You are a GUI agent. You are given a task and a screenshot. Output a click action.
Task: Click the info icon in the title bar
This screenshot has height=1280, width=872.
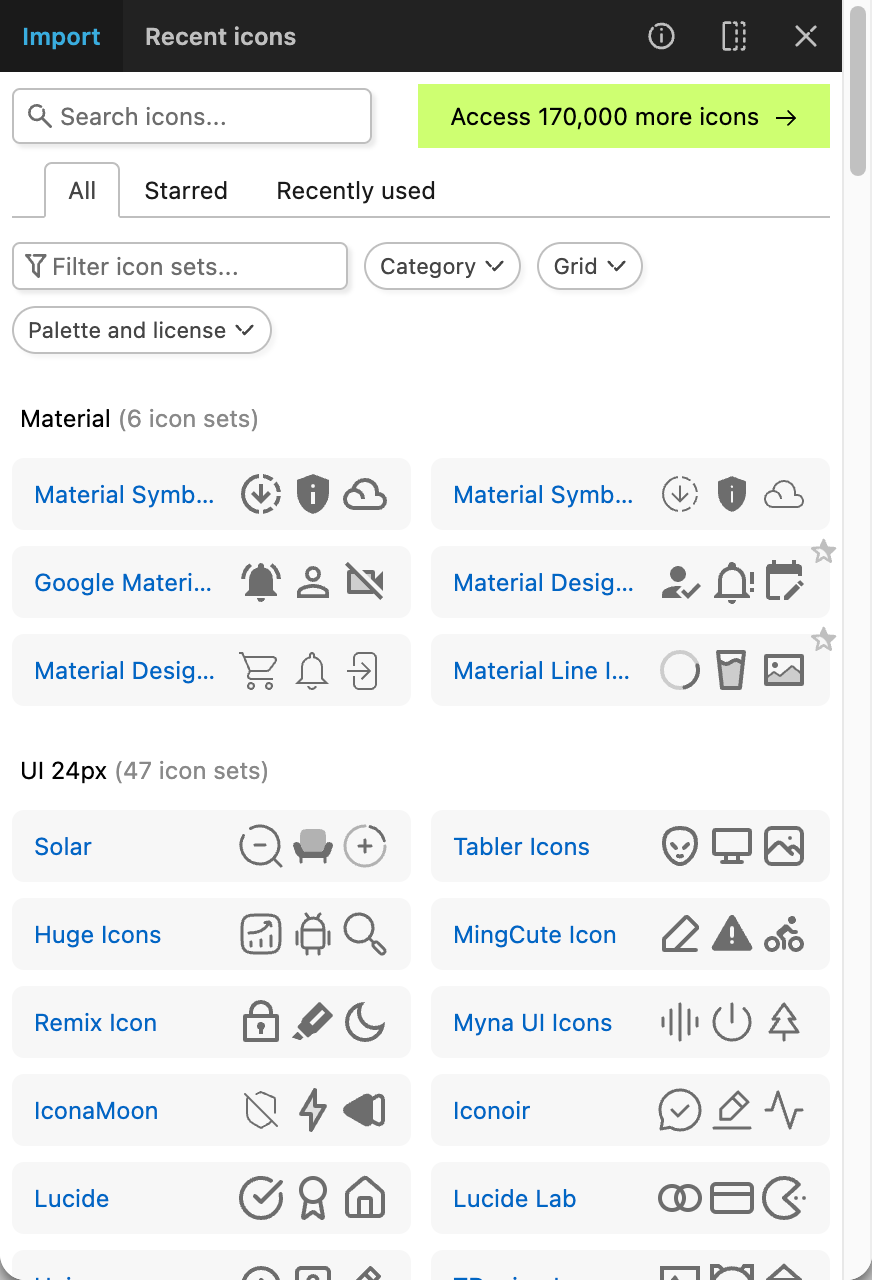coord(661,36)
